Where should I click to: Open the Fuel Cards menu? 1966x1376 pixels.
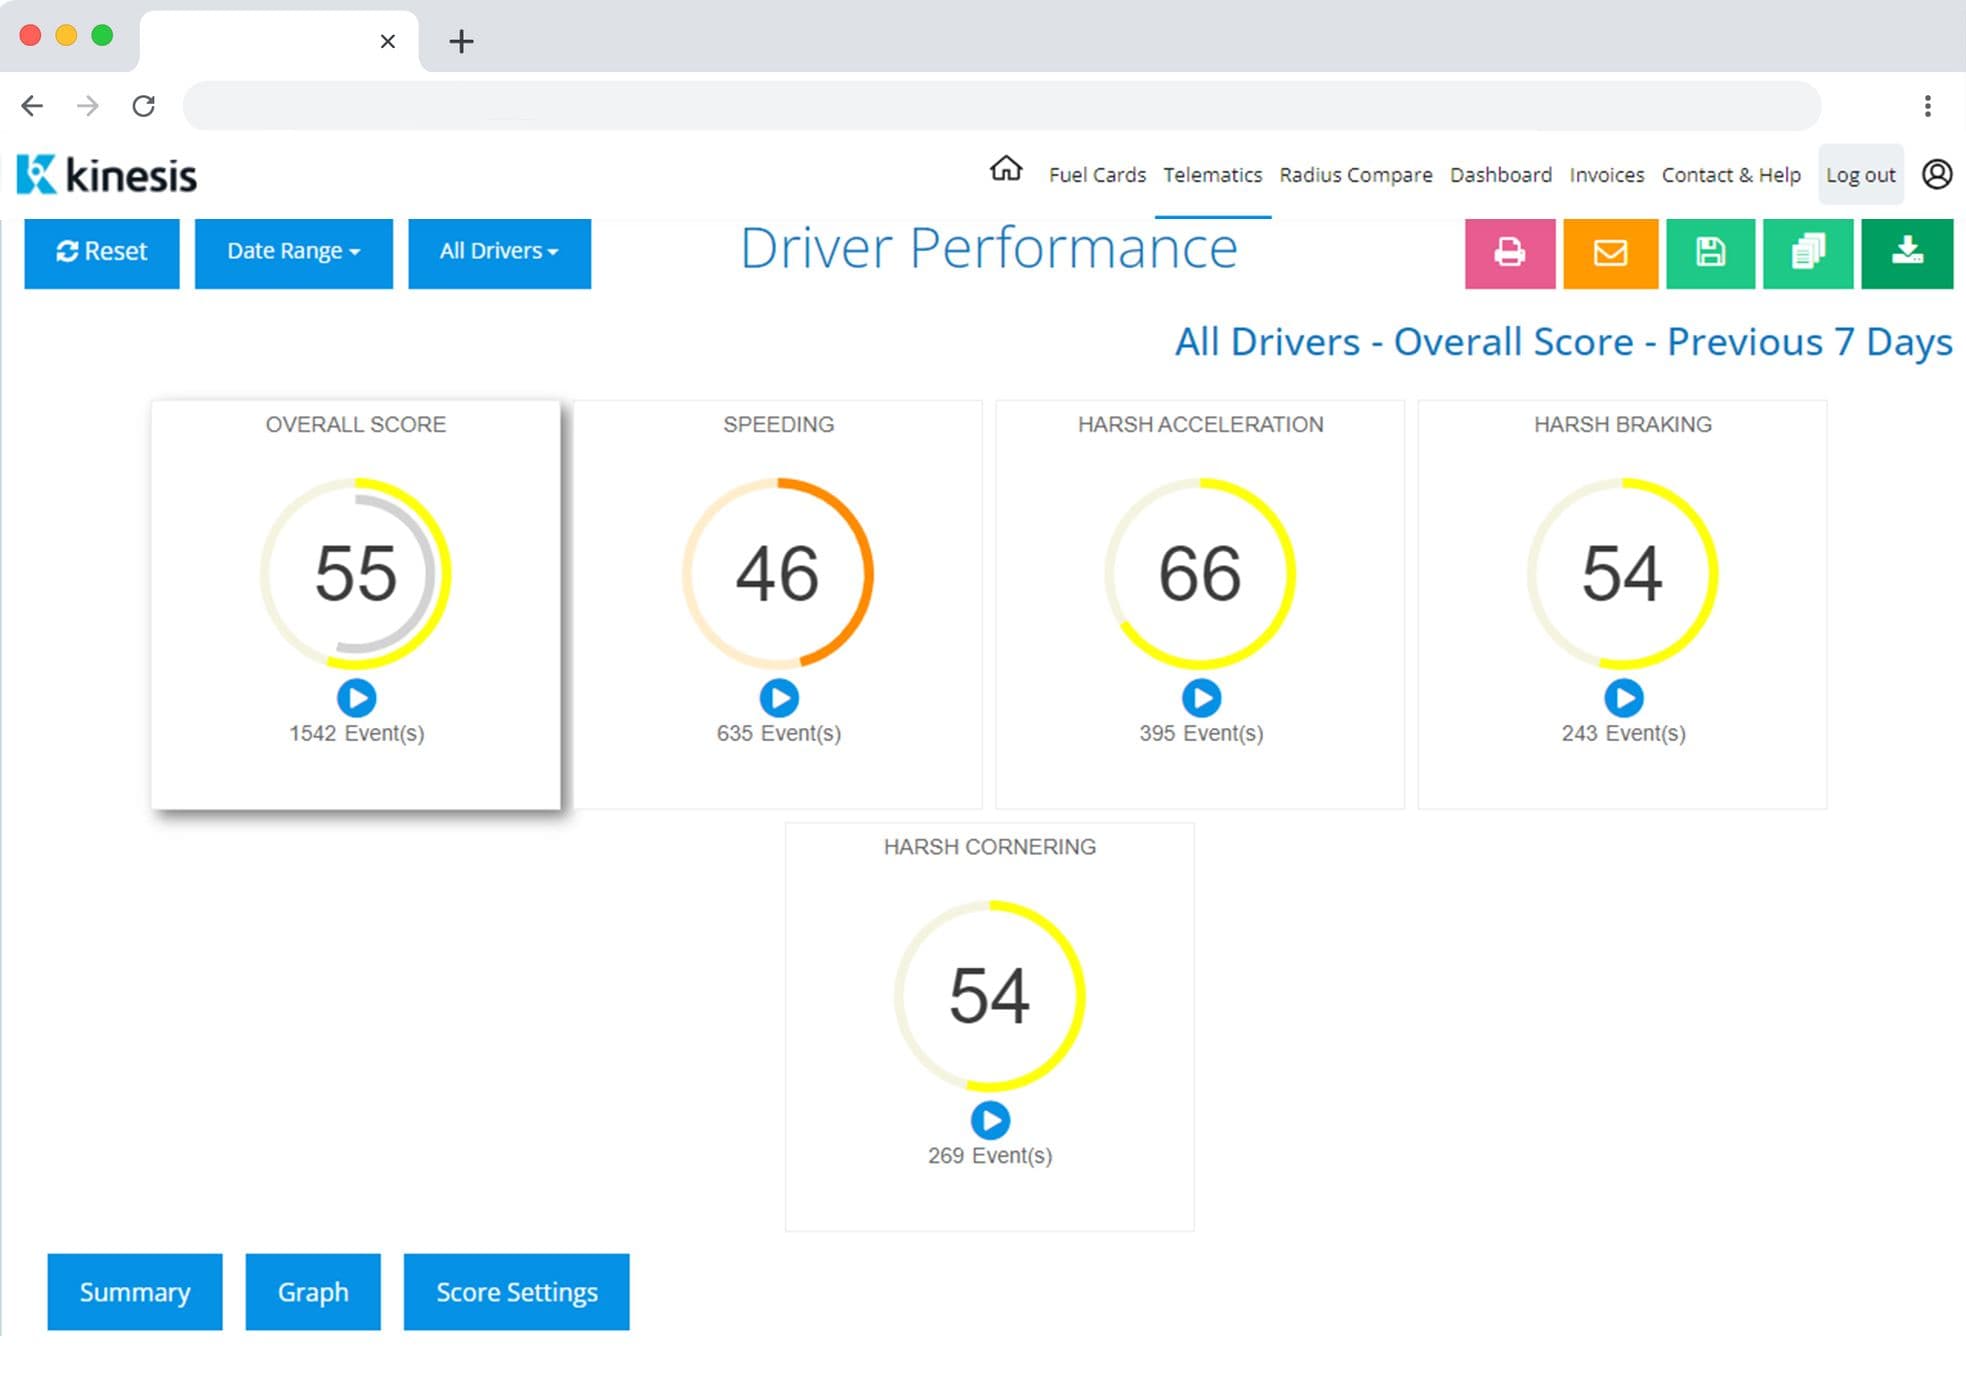1096,175
